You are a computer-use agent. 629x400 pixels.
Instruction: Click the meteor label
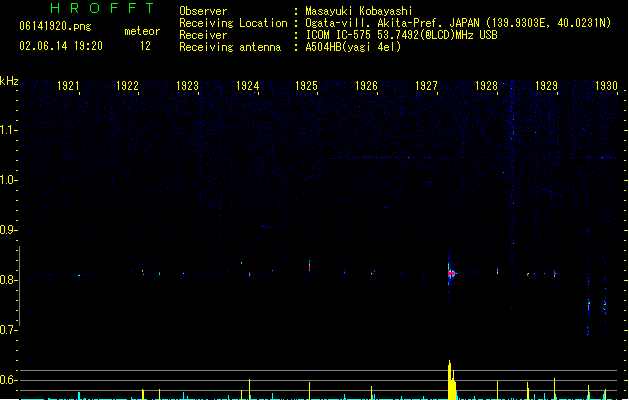(x=142, y=31)
